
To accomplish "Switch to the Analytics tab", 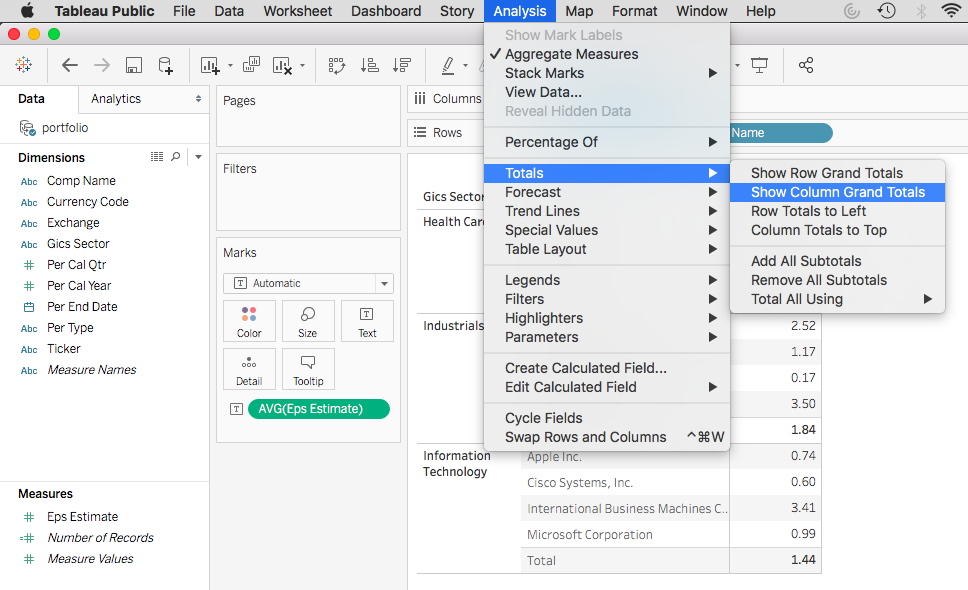I will 116,99.
